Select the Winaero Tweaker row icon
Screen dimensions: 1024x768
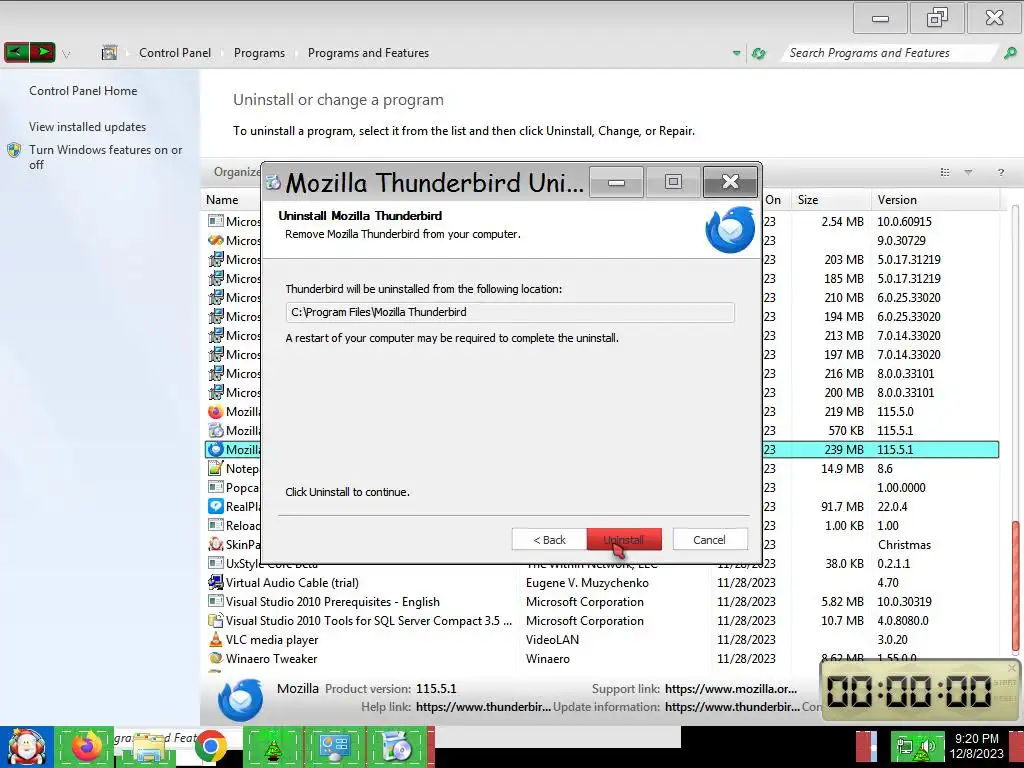click(x=216, y=658)
